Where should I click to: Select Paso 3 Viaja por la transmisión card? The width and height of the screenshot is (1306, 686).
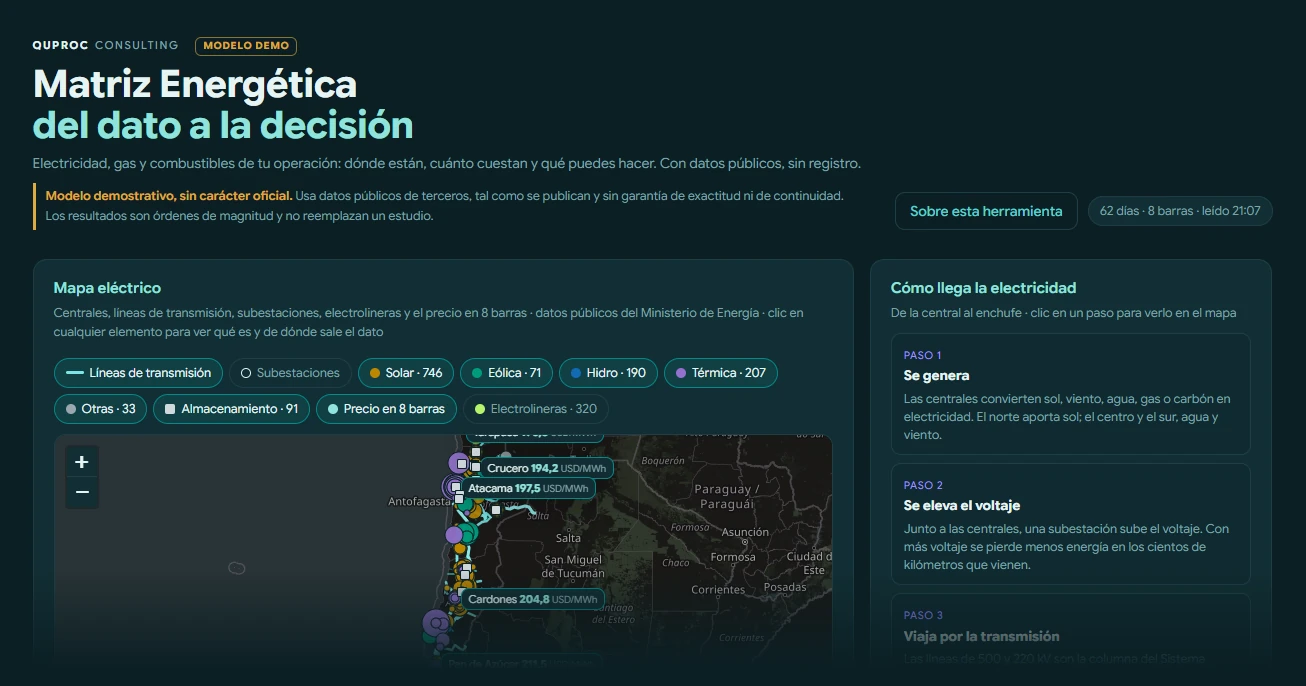coord(1071,634)
